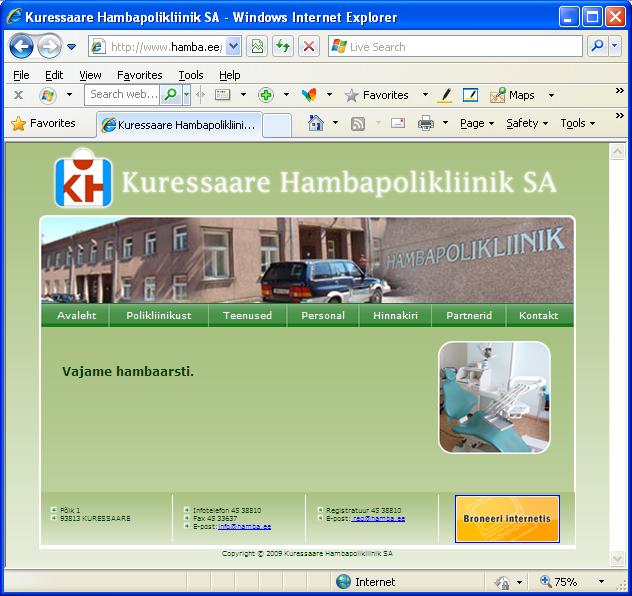Click the blog note toolbar icon
This screenshot has height=596, width=632.
coord(470,95)
